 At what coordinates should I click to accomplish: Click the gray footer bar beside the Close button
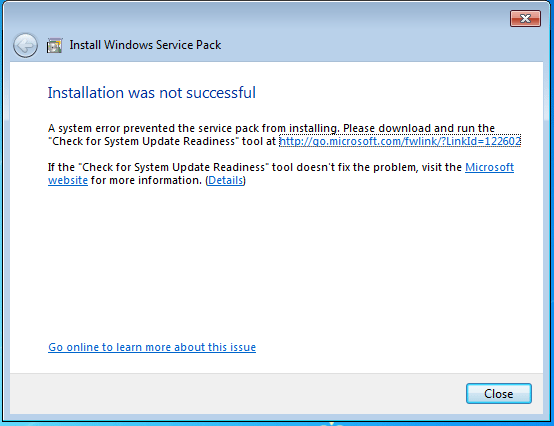pyautogui.click(x=237, y=394)
